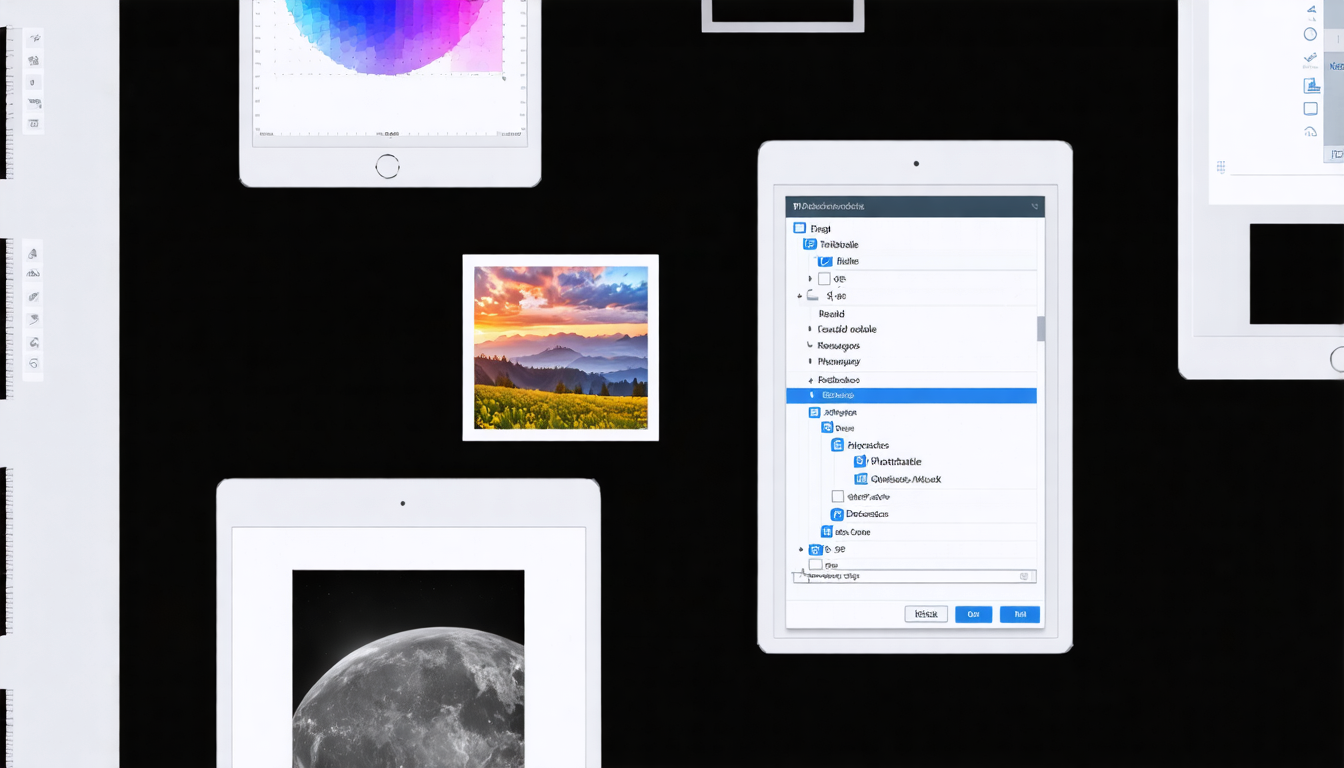Image resolution: width=1344 pixels, height=768 pixels.
Task: Click the arch-shaped icon below the square icon
Action: click(x=1310, y=132)
